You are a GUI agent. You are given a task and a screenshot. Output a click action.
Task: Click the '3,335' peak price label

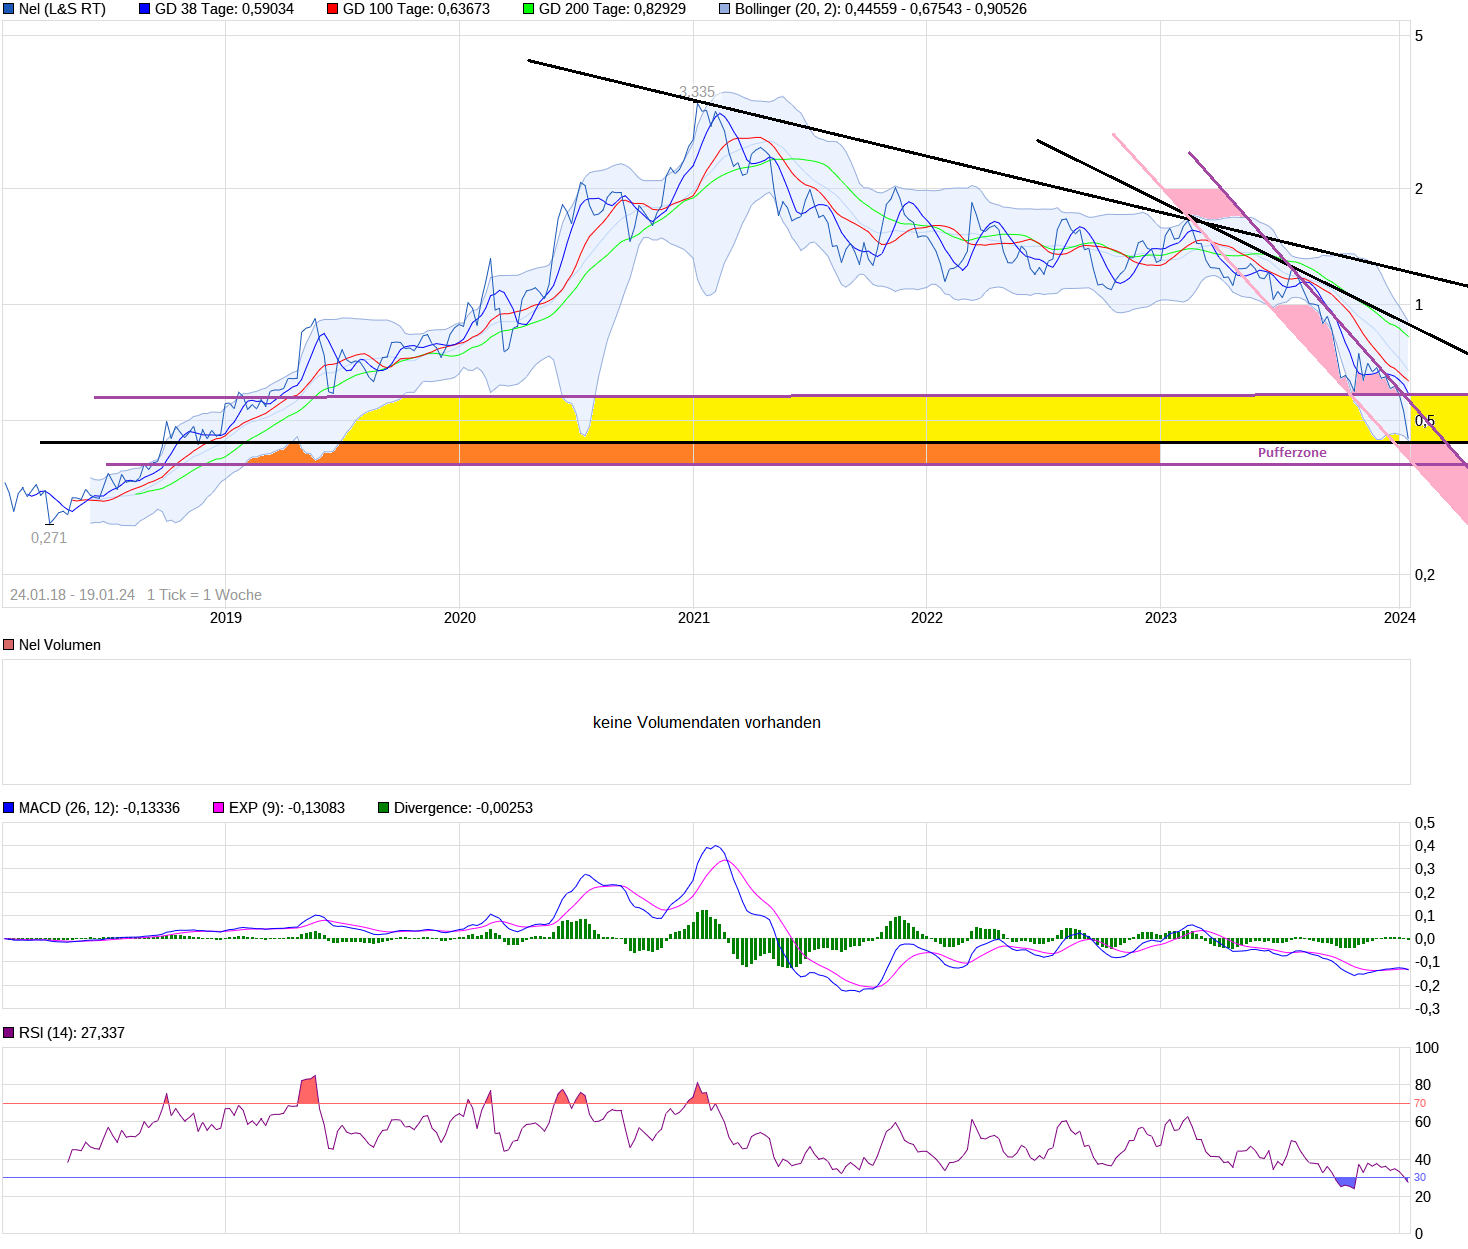697,92
